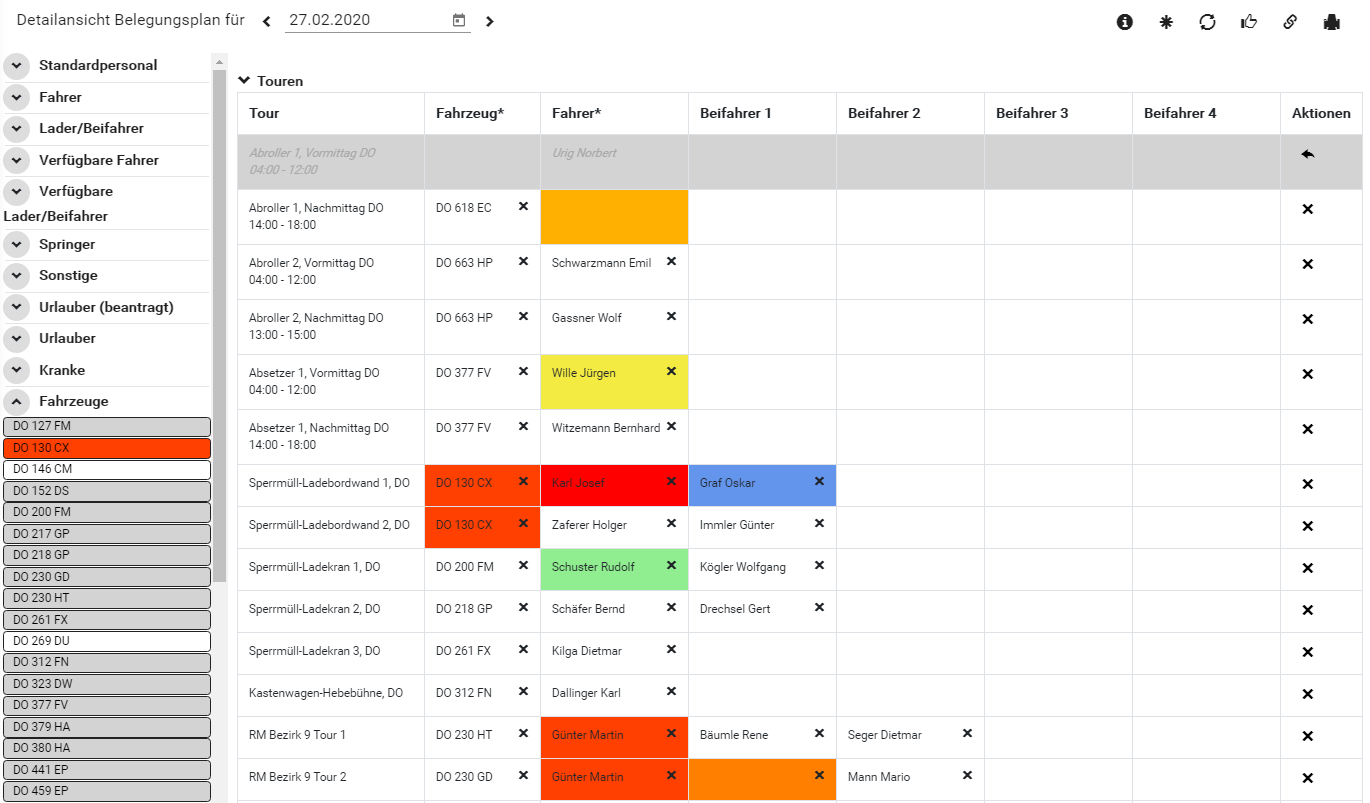Select vehicle DO 323 DW in sidebar

107,684
